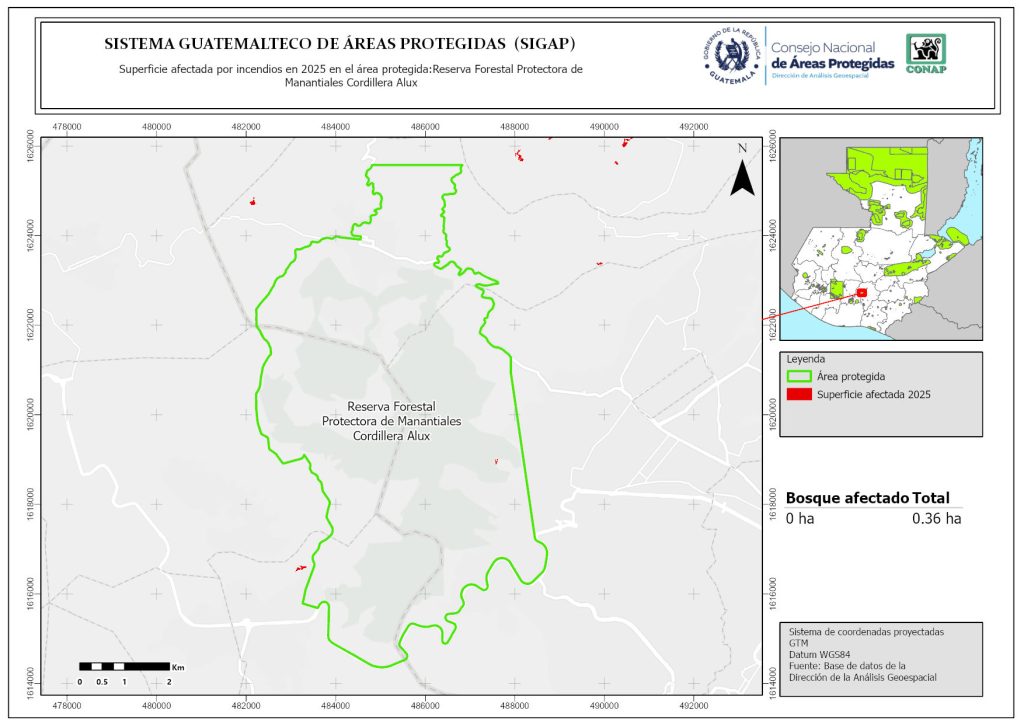Click the Gobierno de Guatemala crest logo
Screen dimensions: 1024x724
pyautogui.click(x=731, y=55)
